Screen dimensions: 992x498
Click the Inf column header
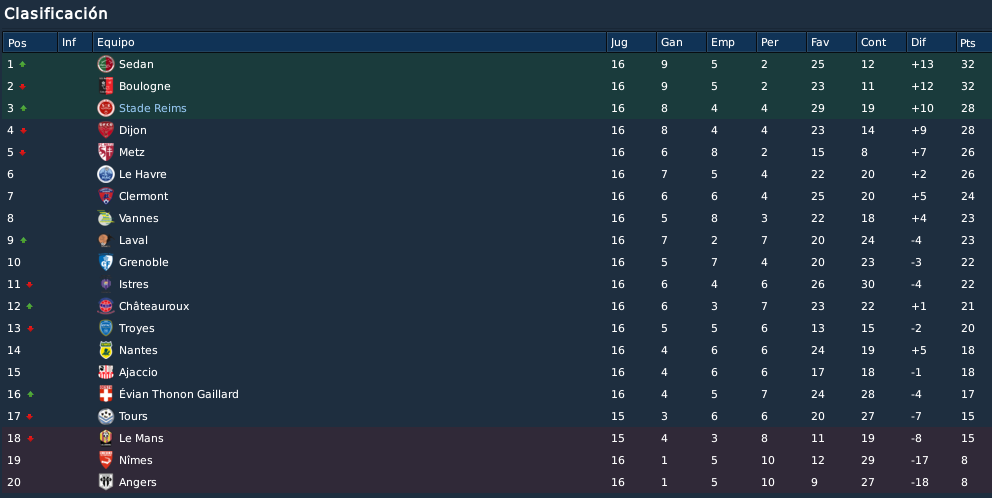point(75,42)
